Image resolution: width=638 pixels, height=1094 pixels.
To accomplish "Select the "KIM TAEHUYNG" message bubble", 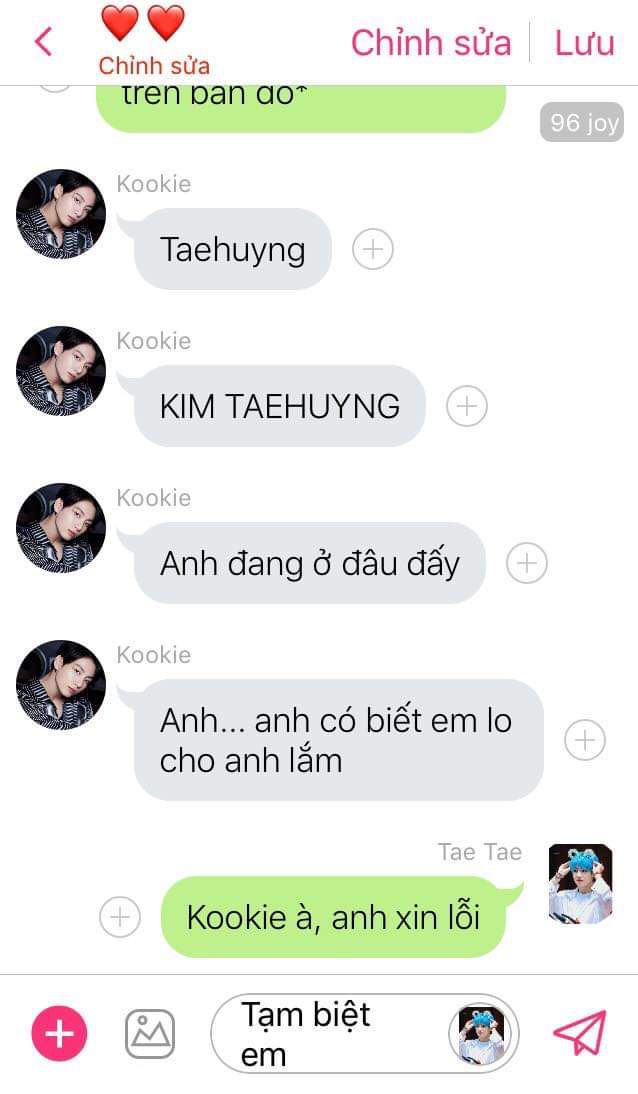I will click(x=279, y=405).
